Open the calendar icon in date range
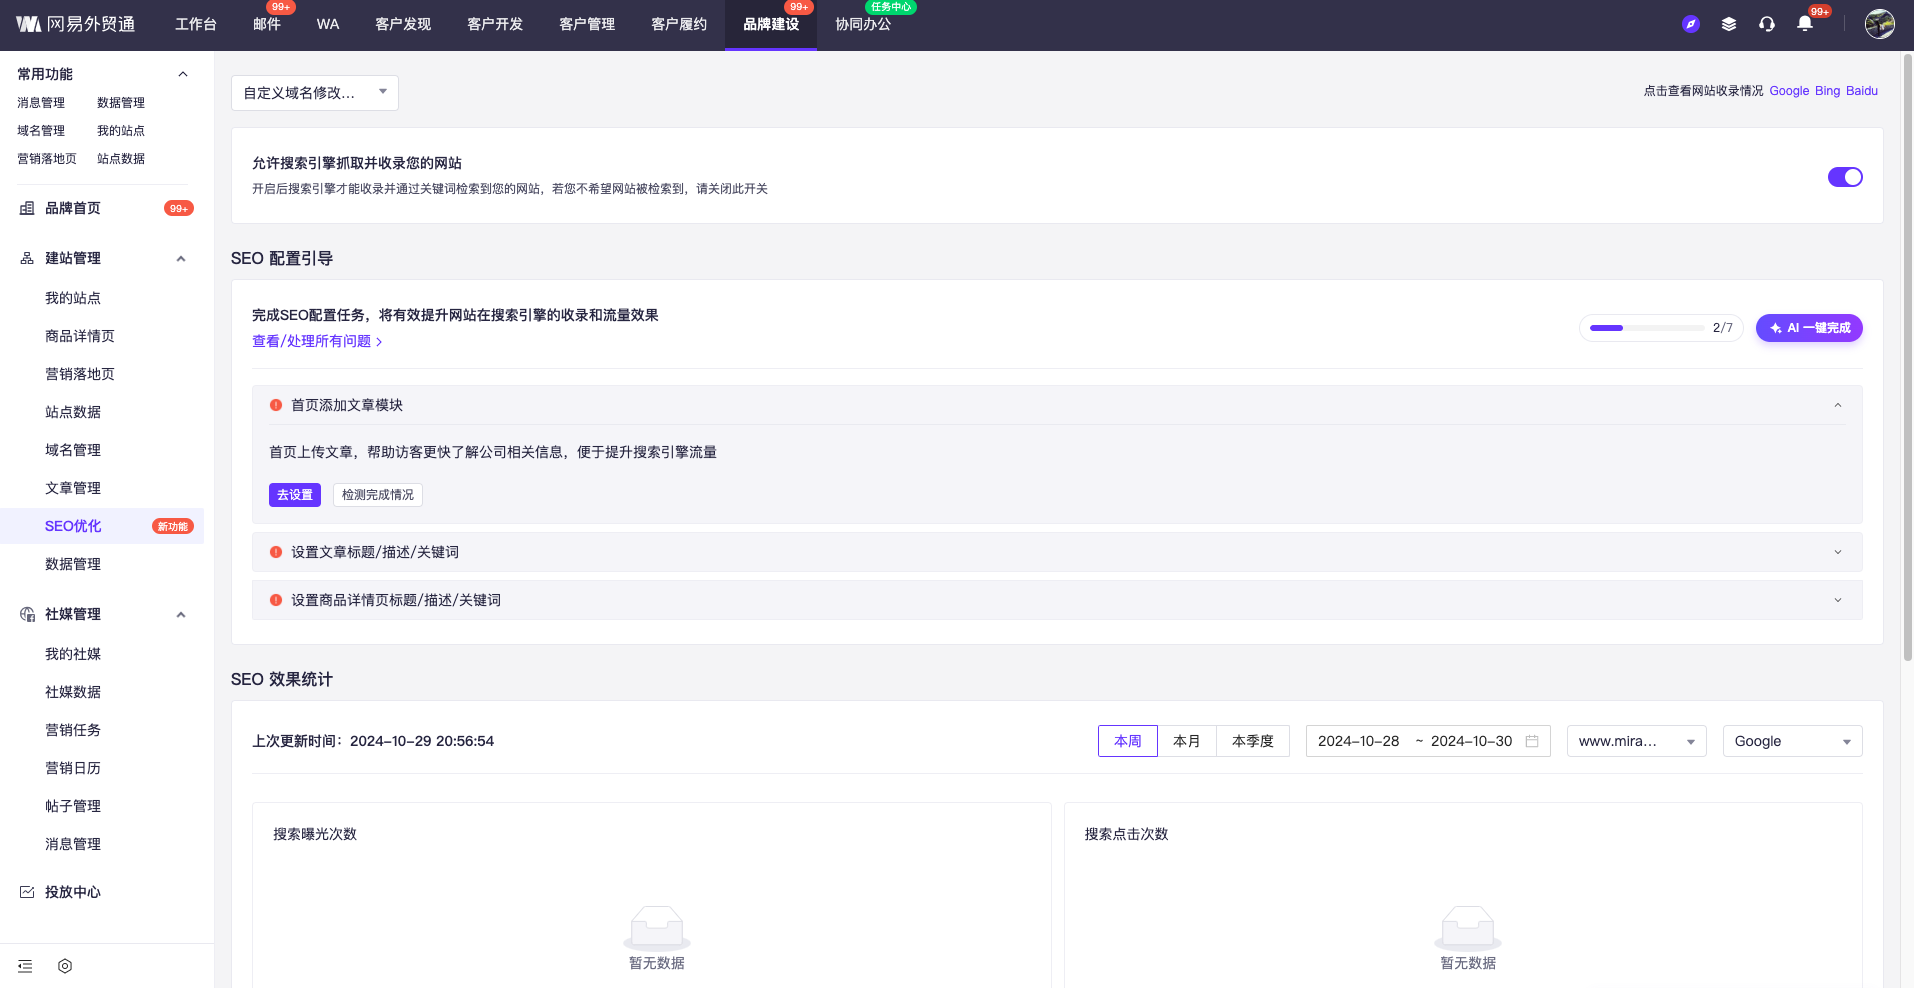Image resolution: width=1914 pixels, height=988 pixels. 1532,741
